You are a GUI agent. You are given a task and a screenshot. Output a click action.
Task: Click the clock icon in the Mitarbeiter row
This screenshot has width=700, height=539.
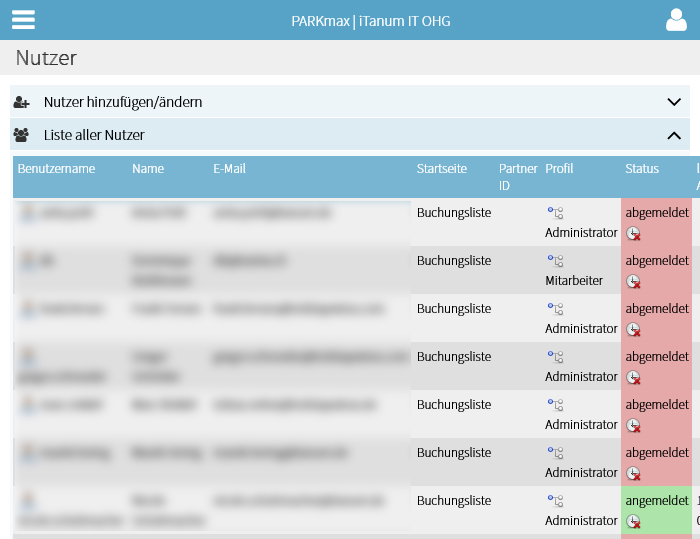point(633,281)
